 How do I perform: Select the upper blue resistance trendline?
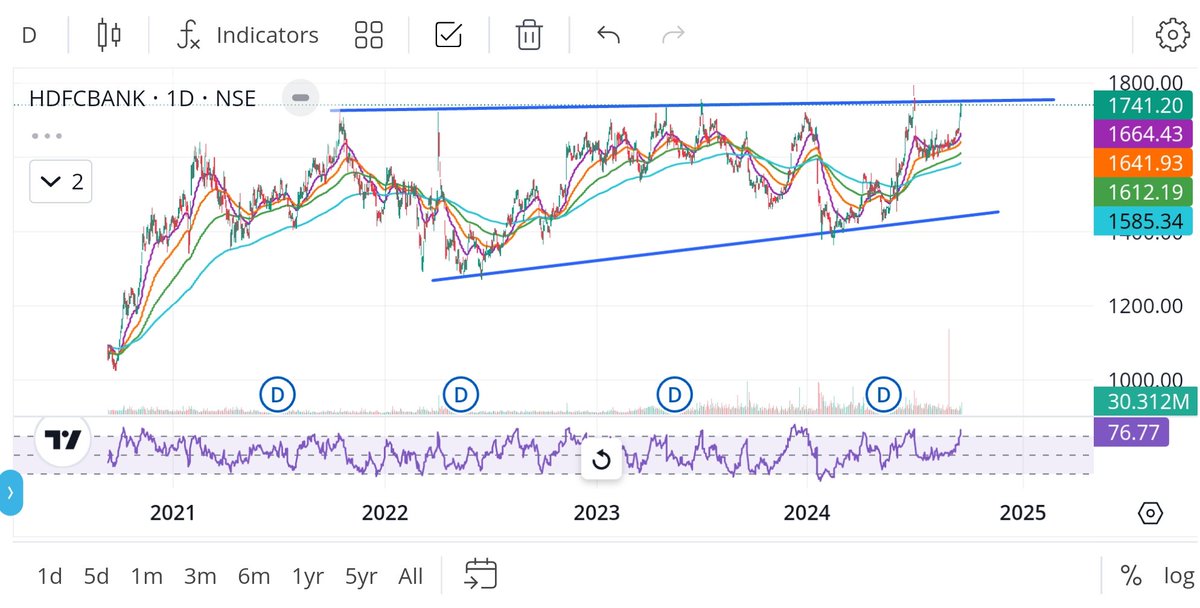[x=692, y=104]
